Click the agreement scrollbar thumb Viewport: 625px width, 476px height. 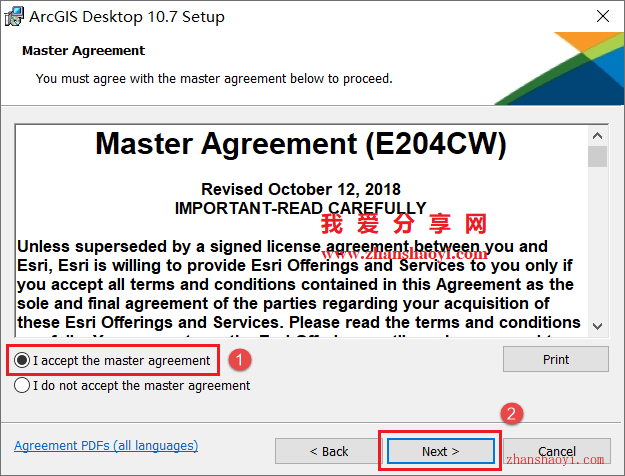click(x=597, y=156)
